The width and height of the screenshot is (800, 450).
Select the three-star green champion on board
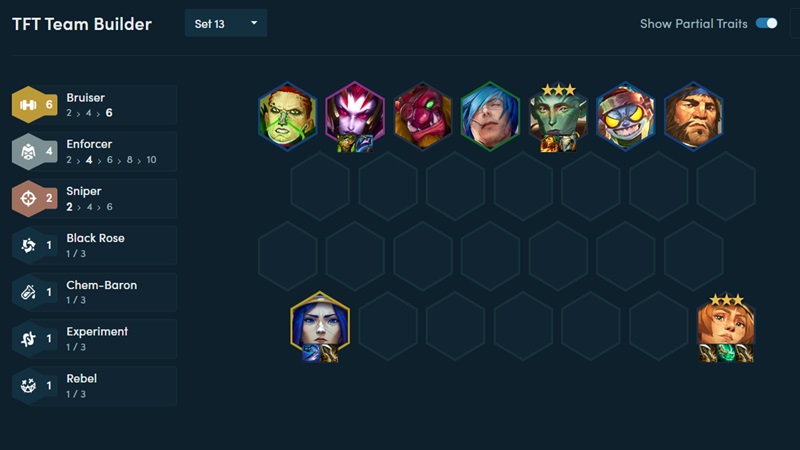point(558,117)
